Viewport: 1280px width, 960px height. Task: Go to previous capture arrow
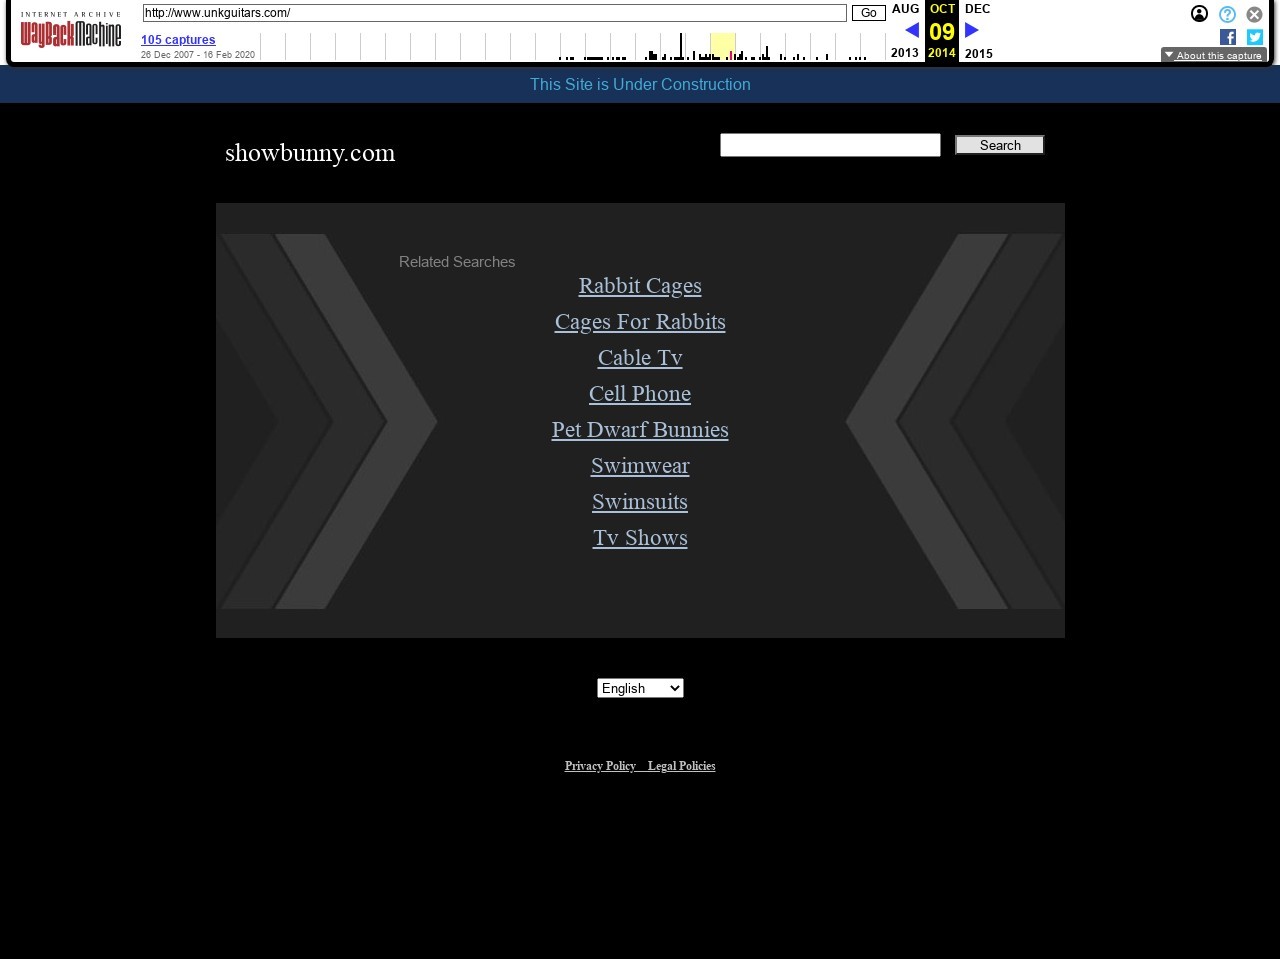point(911,30)
